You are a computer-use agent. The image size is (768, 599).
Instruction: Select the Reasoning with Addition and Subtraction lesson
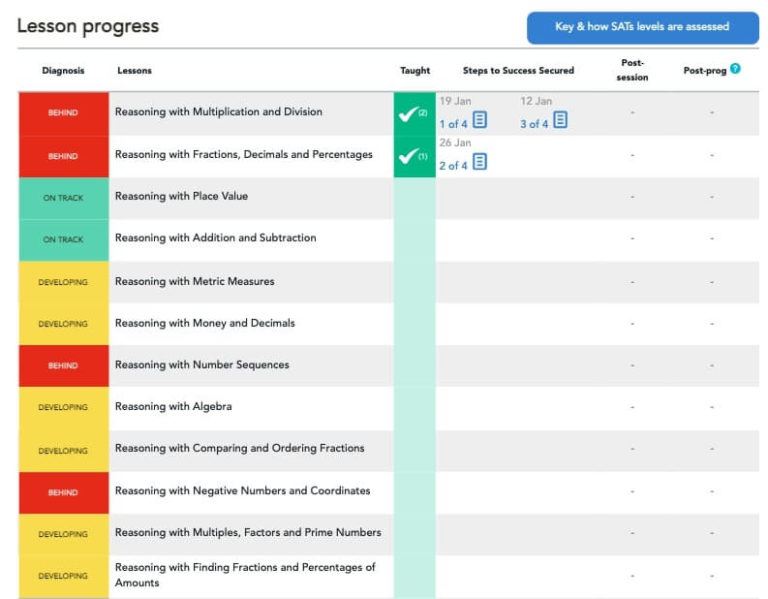pos(215,238)
